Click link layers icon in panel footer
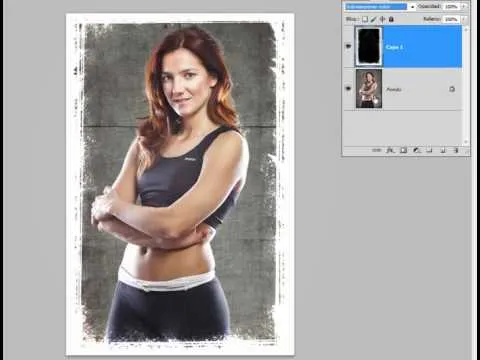This screenshot has height=360, width=480. (376, 150)
